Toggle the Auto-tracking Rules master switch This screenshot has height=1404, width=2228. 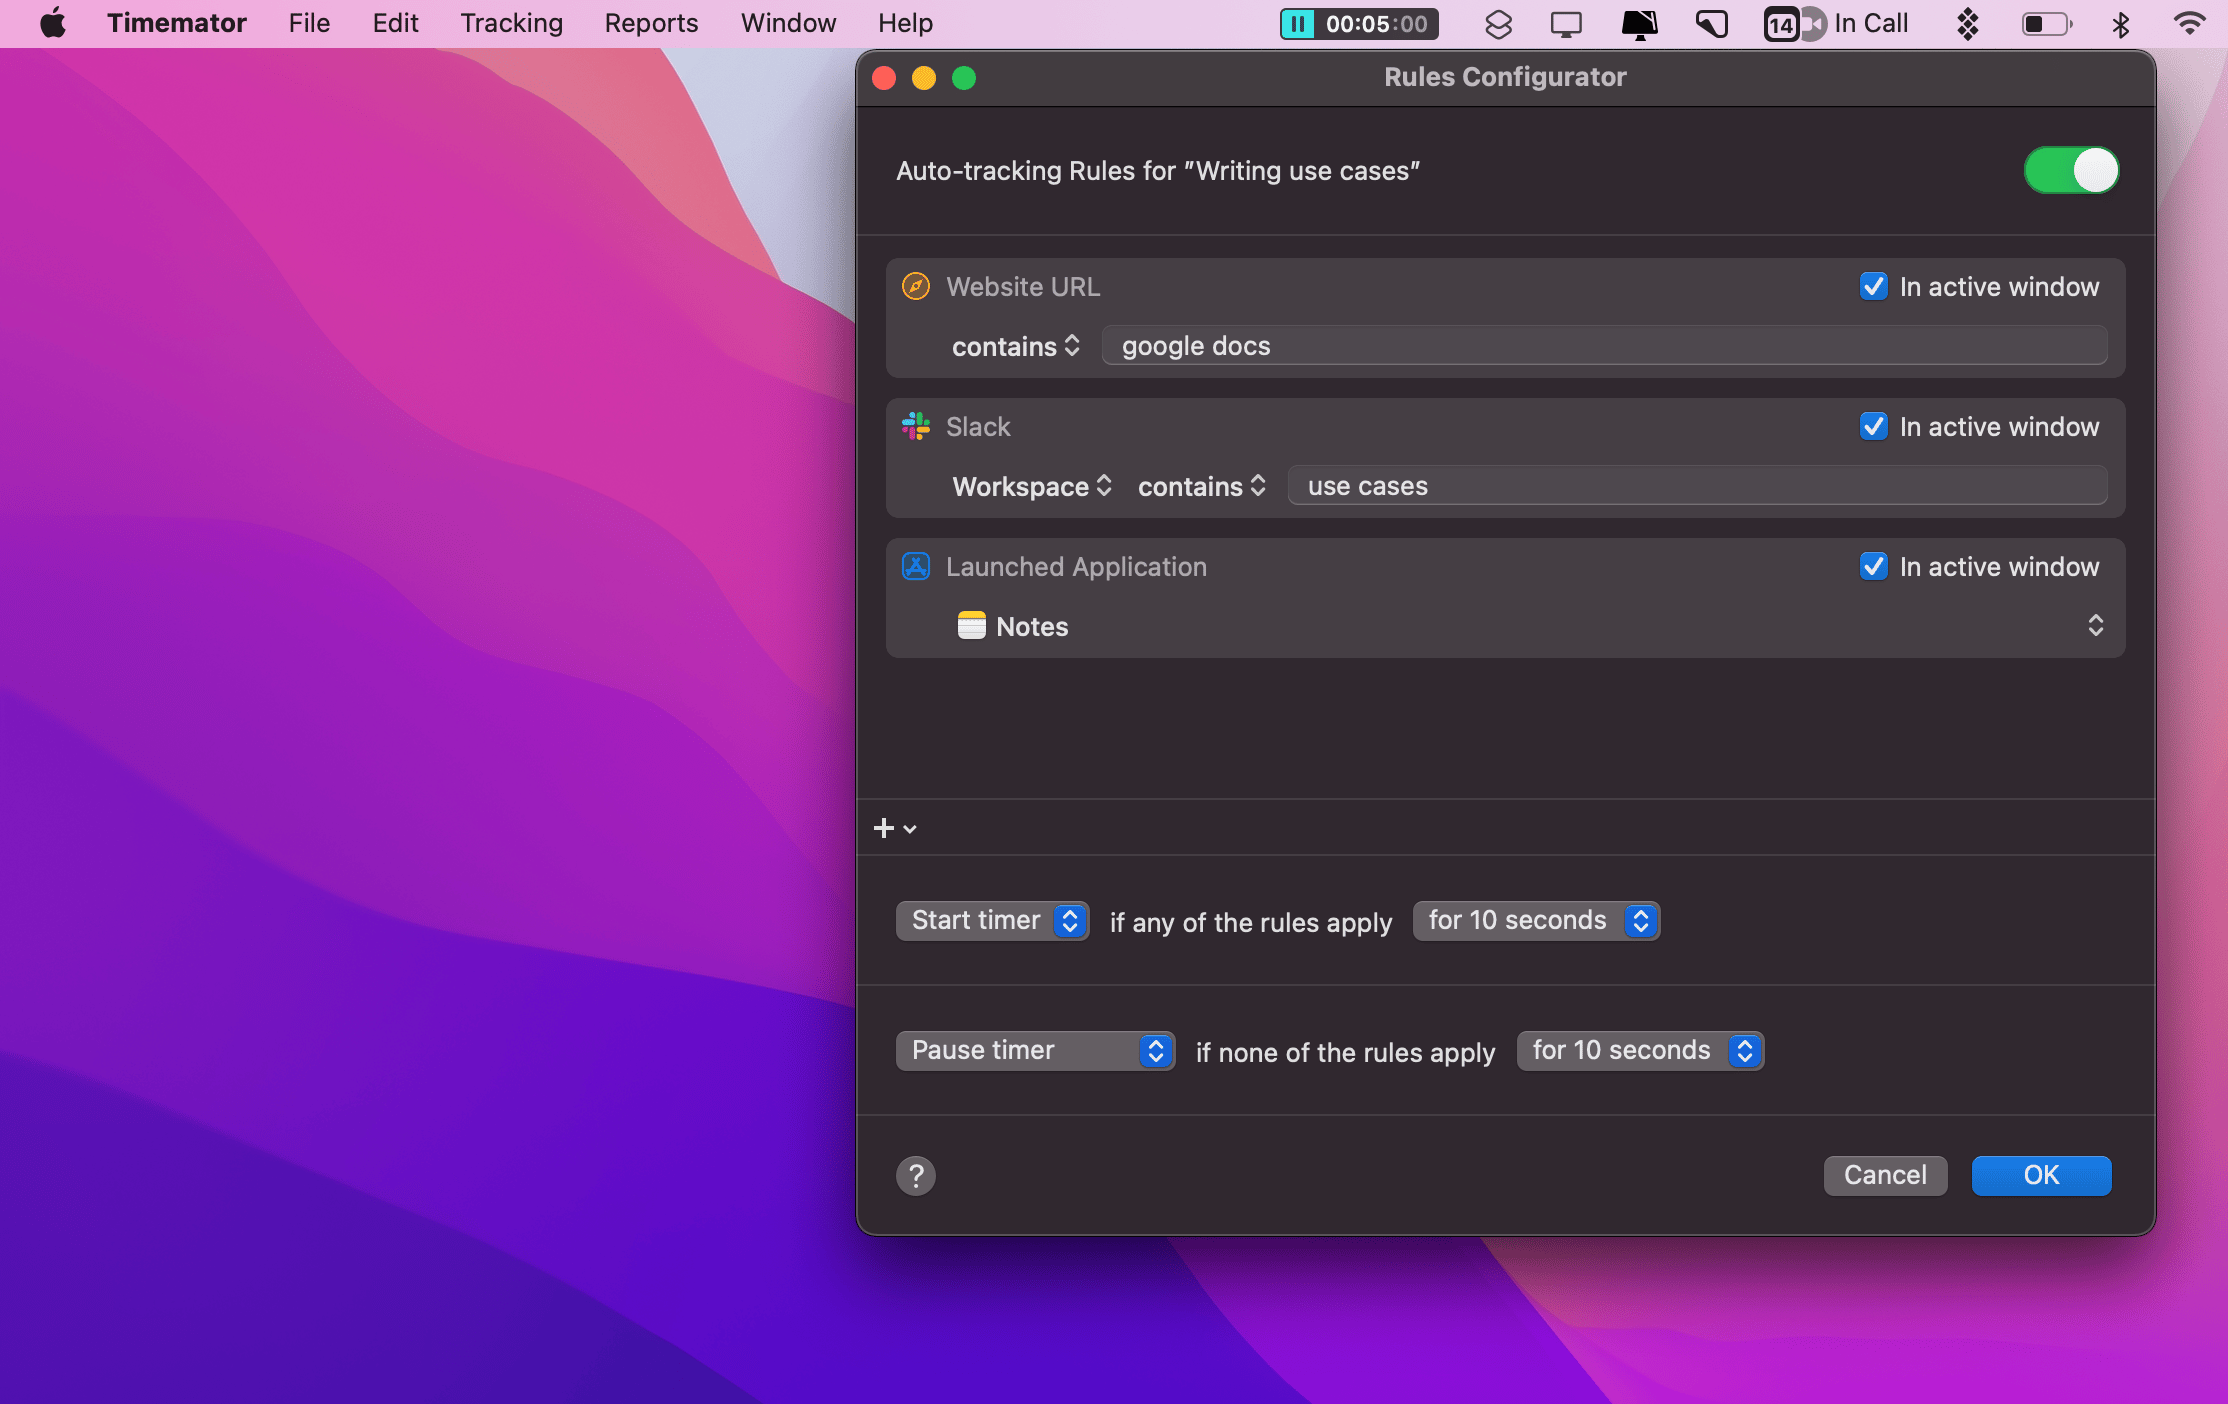[x=2071, y=170]
